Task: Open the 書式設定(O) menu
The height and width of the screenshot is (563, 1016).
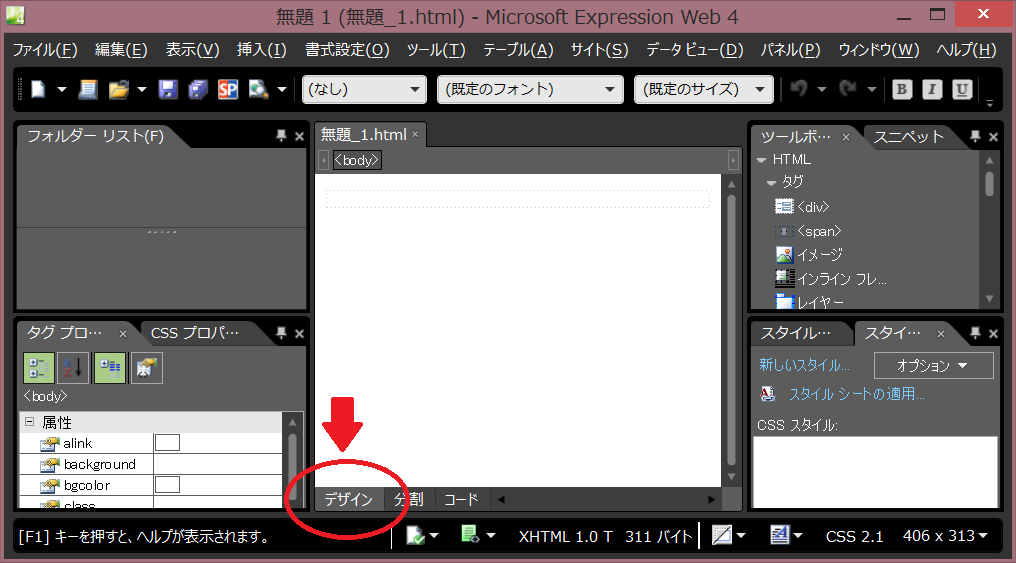Action: pyautogui.click(x=347, y=50)
